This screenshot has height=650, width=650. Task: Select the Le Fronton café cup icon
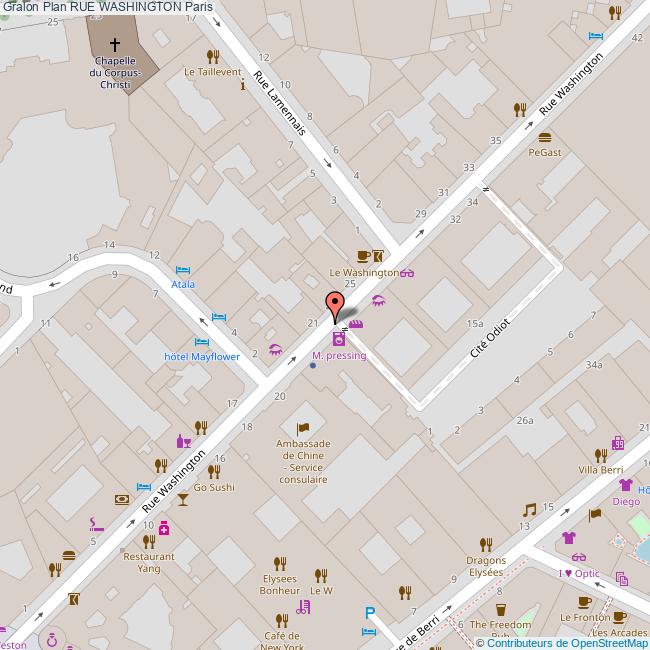point(586,601)
